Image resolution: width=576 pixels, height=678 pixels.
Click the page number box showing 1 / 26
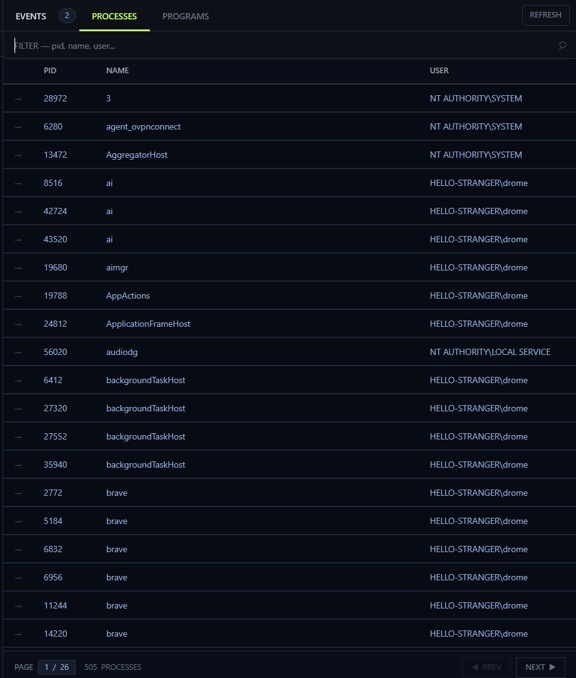57,667
